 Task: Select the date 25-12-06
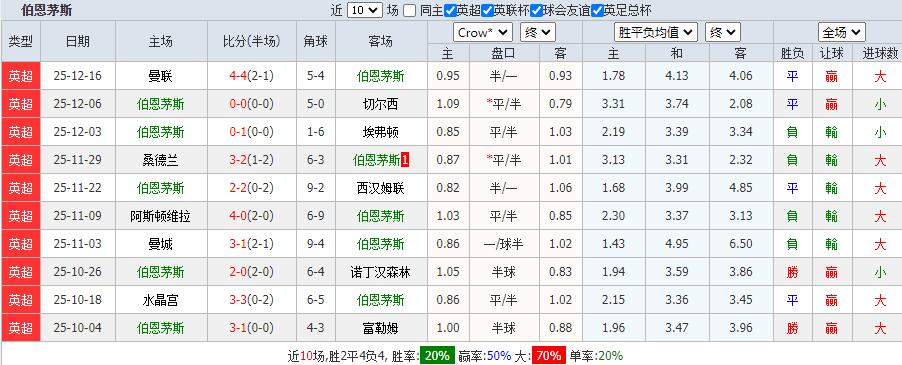[78, 104]
